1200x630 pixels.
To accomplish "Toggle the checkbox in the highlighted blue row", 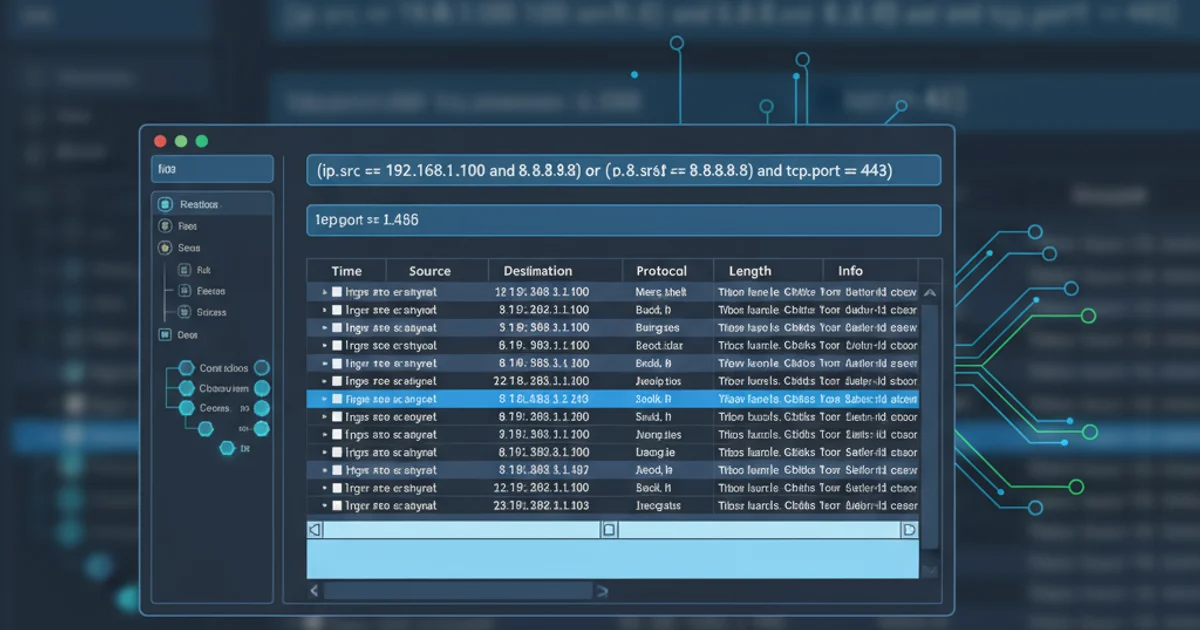I will tap(337, 398).
